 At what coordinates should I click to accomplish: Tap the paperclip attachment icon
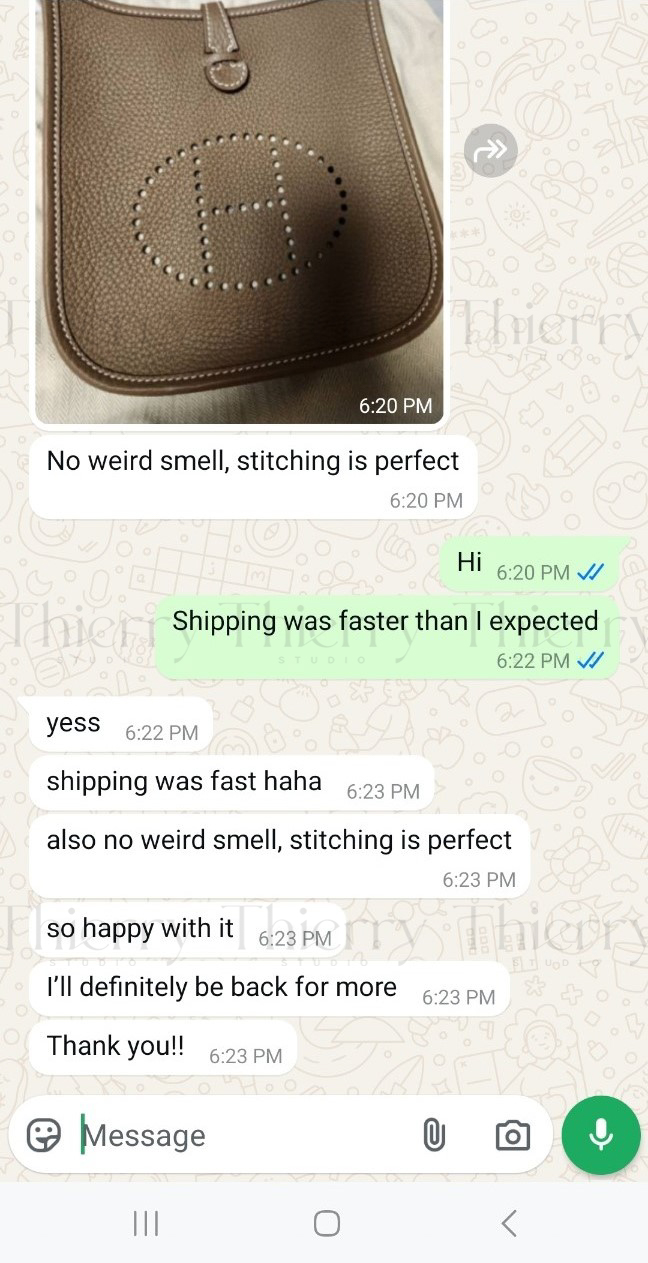tap(433, 1135)
